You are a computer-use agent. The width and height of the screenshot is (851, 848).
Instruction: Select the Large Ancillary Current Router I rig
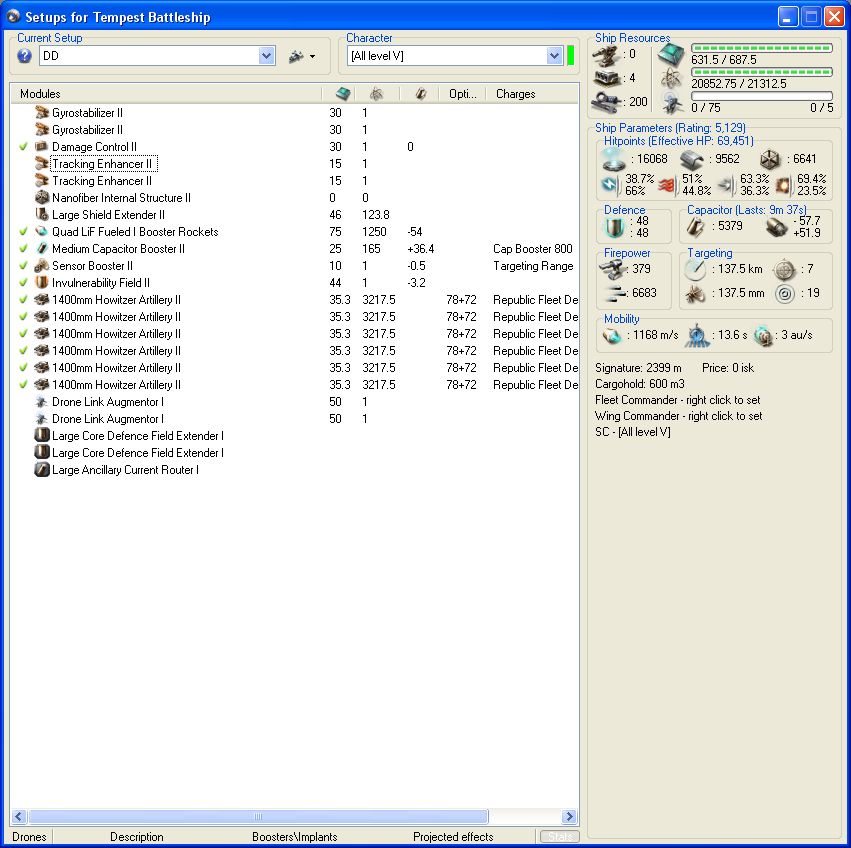(295, 470)
